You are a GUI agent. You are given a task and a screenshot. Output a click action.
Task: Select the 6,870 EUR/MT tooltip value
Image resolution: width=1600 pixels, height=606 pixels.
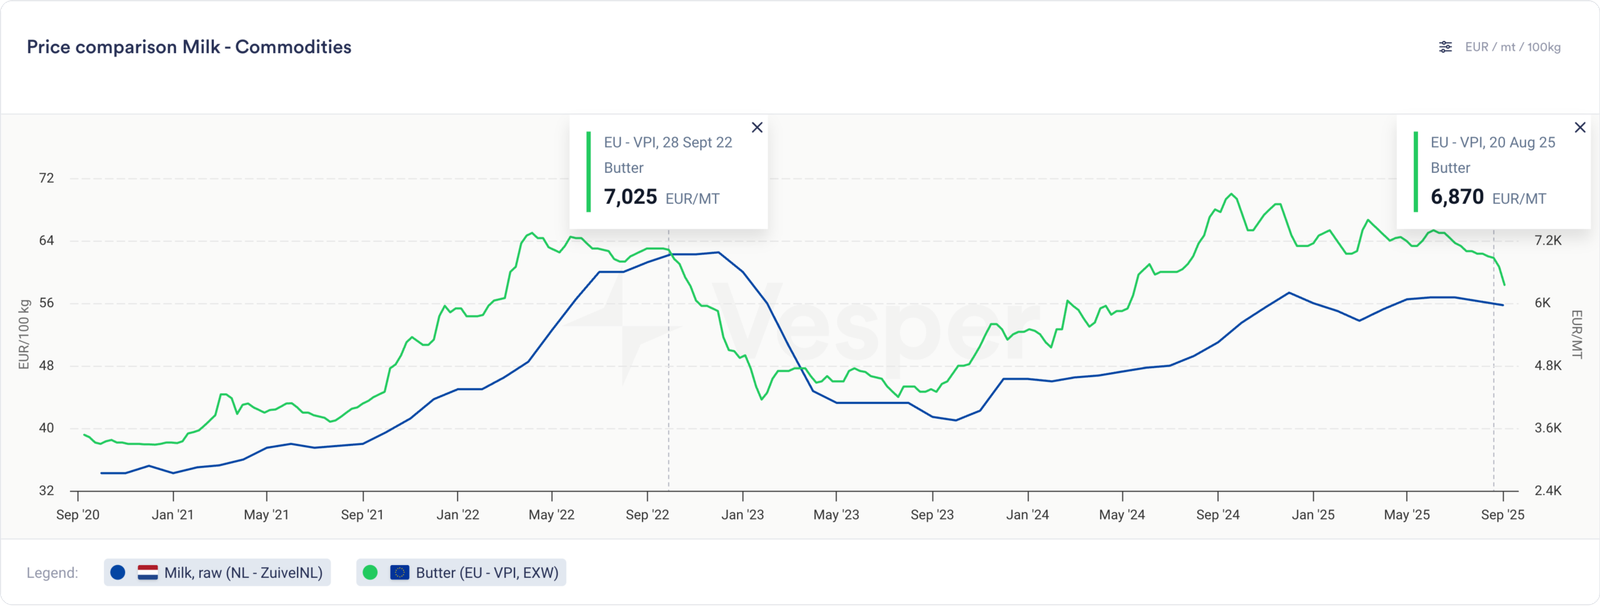pyautogui.click(x=1457, y=197)
